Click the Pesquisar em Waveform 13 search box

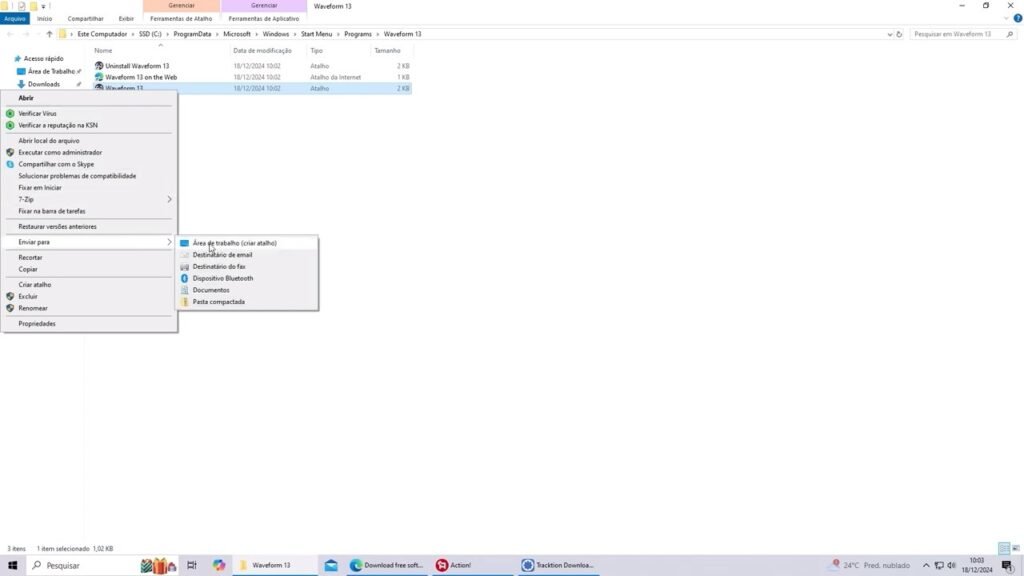[x=964, y=34]
